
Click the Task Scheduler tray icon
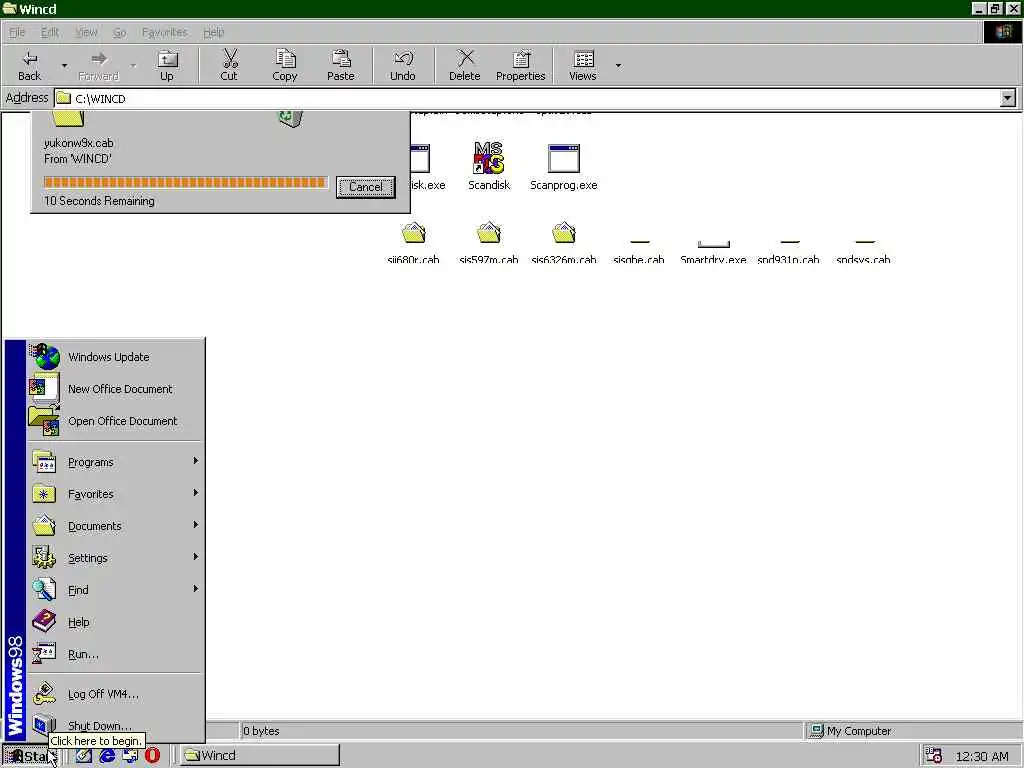coord(933,756)
